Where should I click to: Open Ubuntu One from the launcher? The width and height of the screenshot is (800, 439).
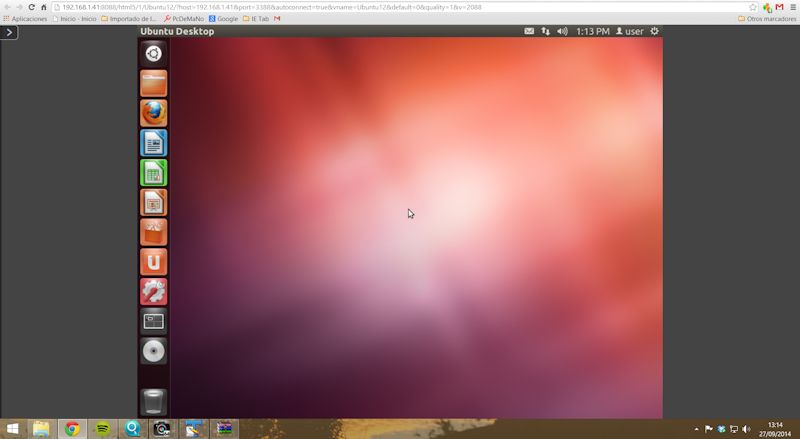point(154,262)
